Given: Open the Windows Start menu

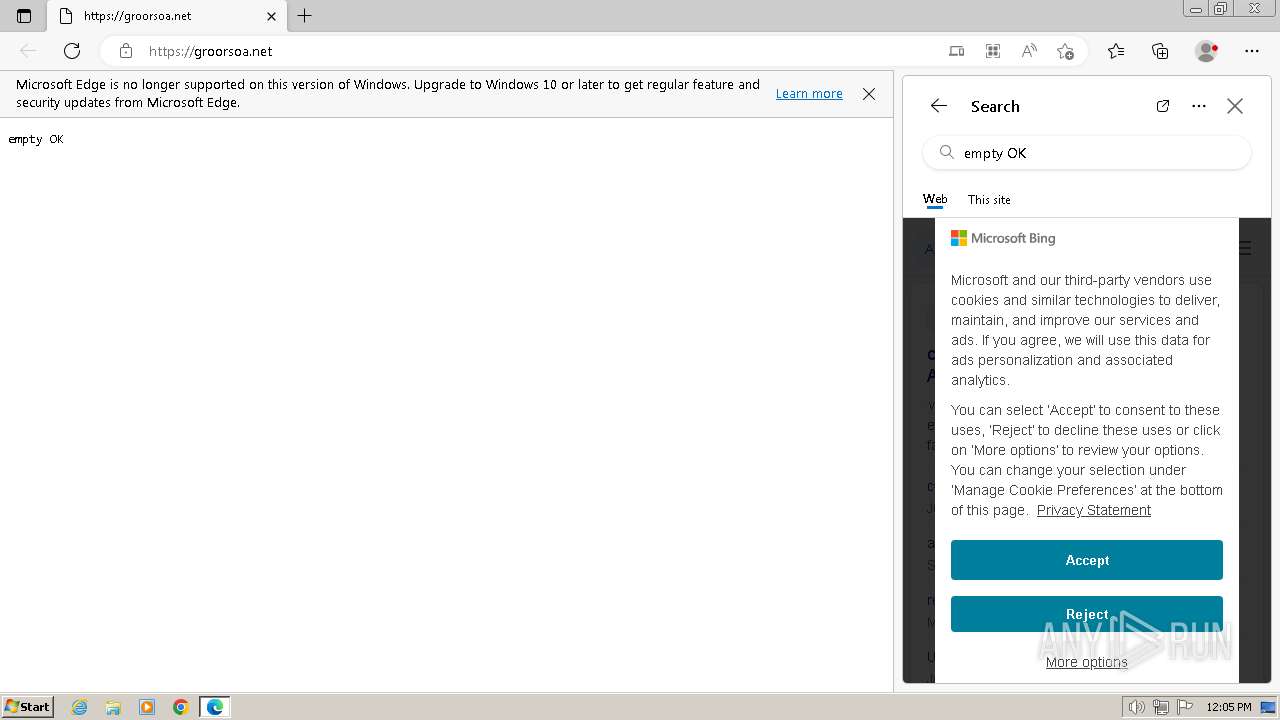Looking at the screenshot, I should pyautogui.click(x=28, y=706).
